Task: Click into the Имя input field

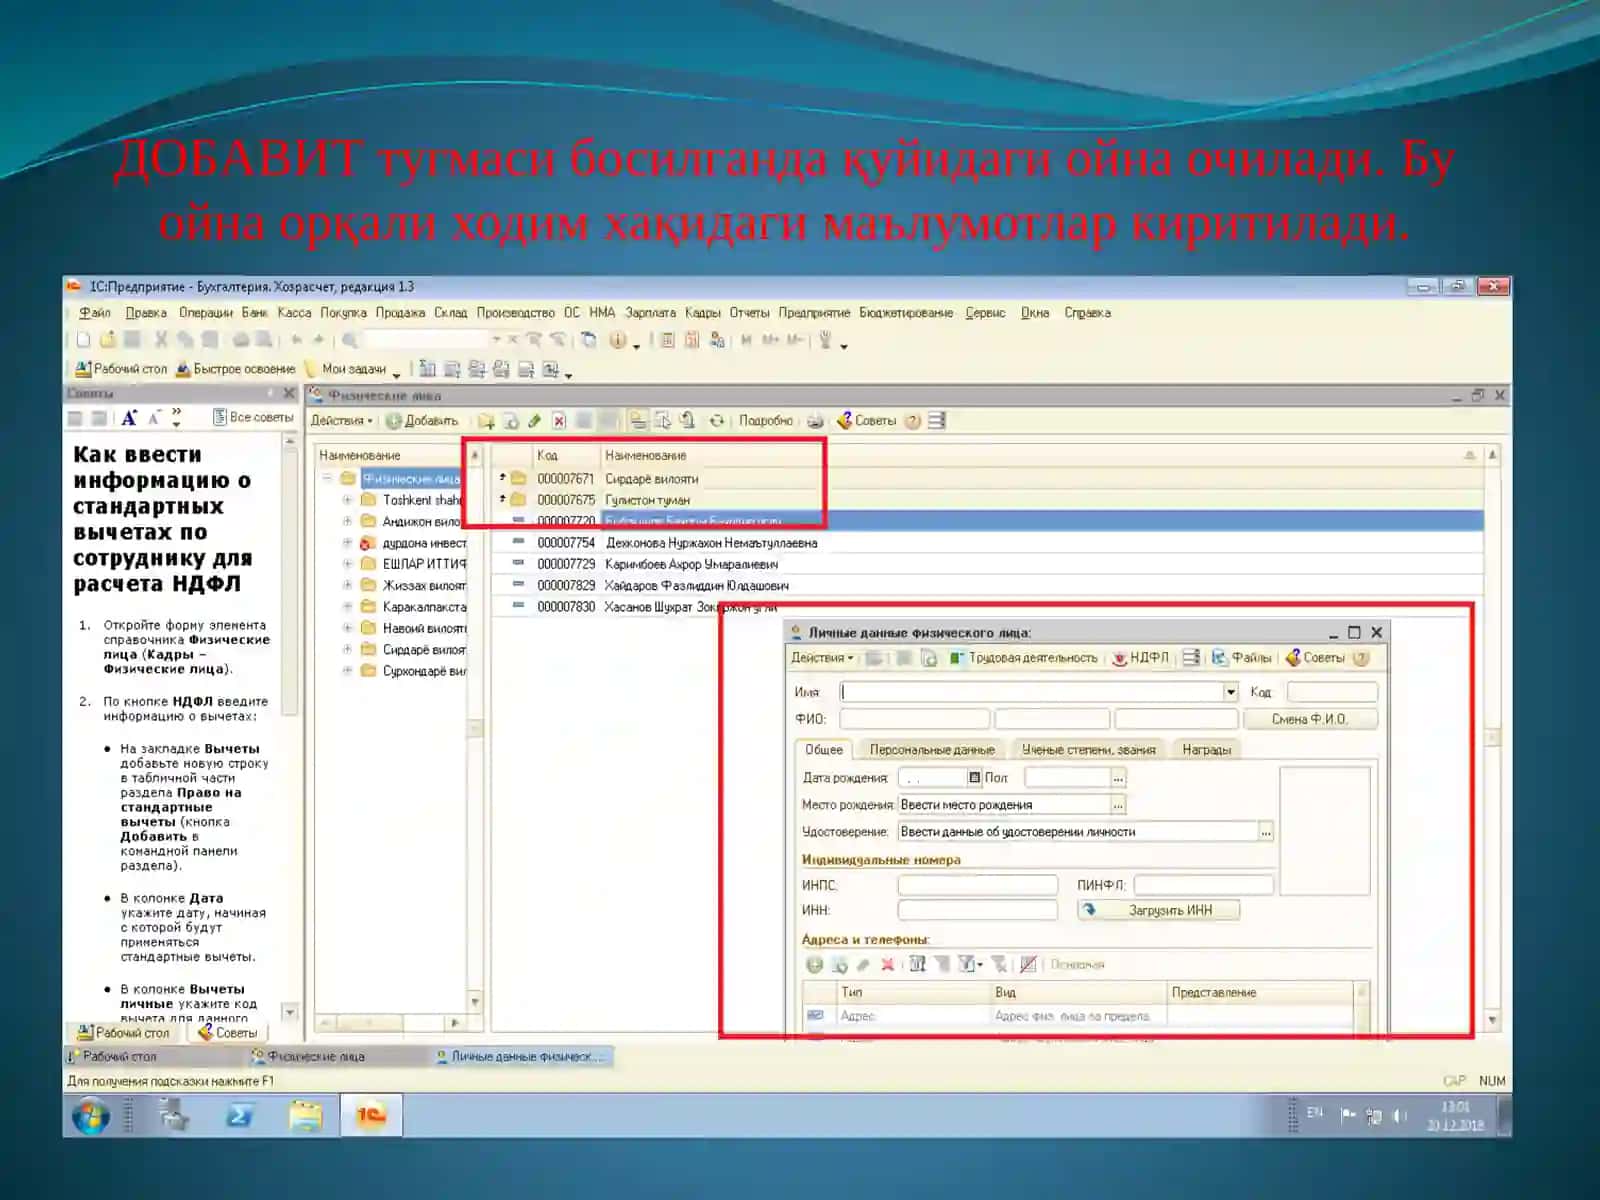Action: (x=1032, y=692)
